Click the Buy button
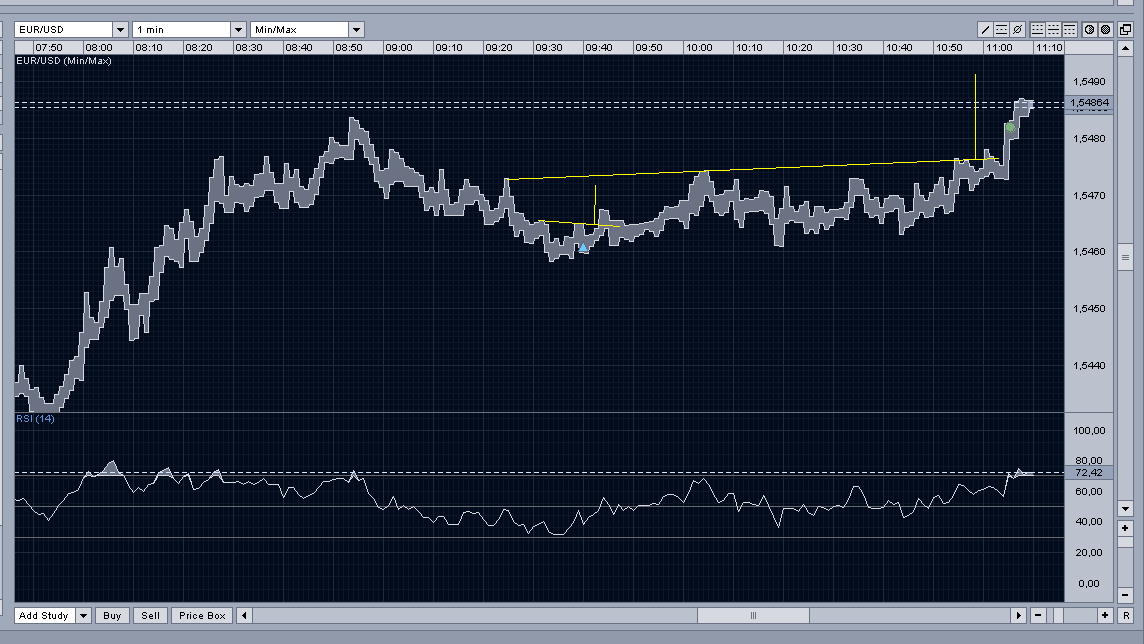The width and height of the screenshot is (1144, 644). [112, 616]
